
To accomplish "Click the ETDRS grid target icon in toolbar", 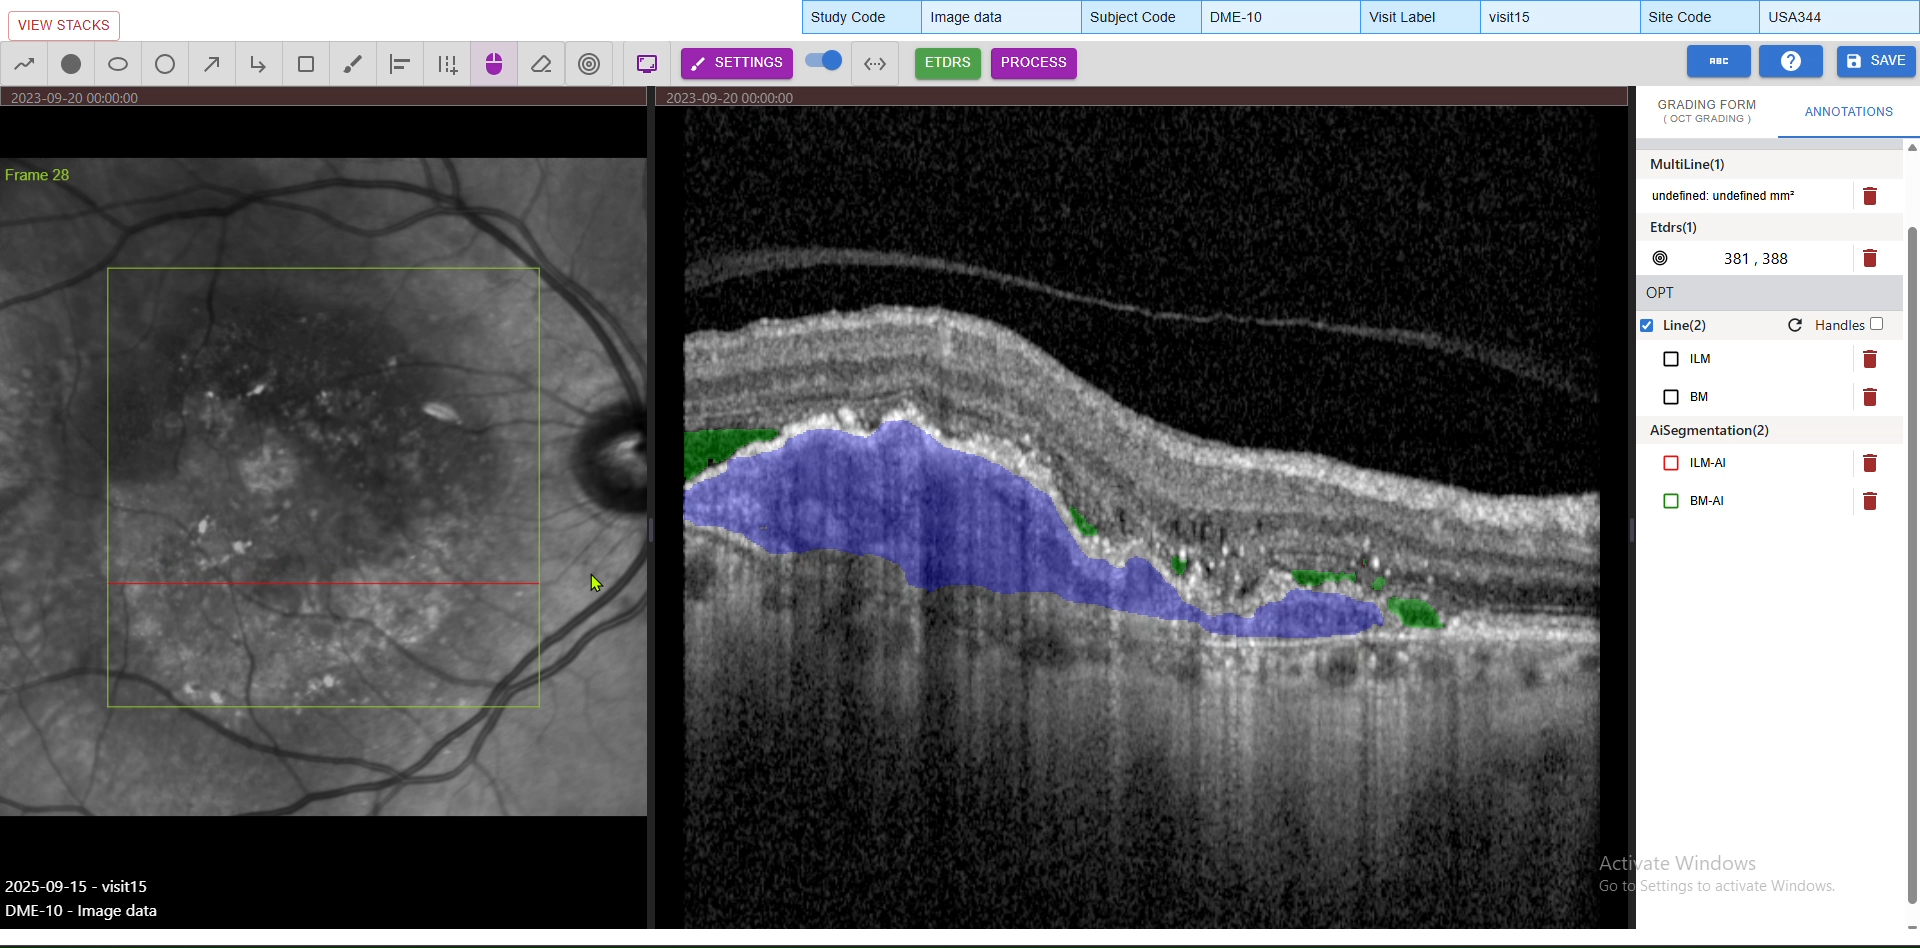I will coord(589,64).
